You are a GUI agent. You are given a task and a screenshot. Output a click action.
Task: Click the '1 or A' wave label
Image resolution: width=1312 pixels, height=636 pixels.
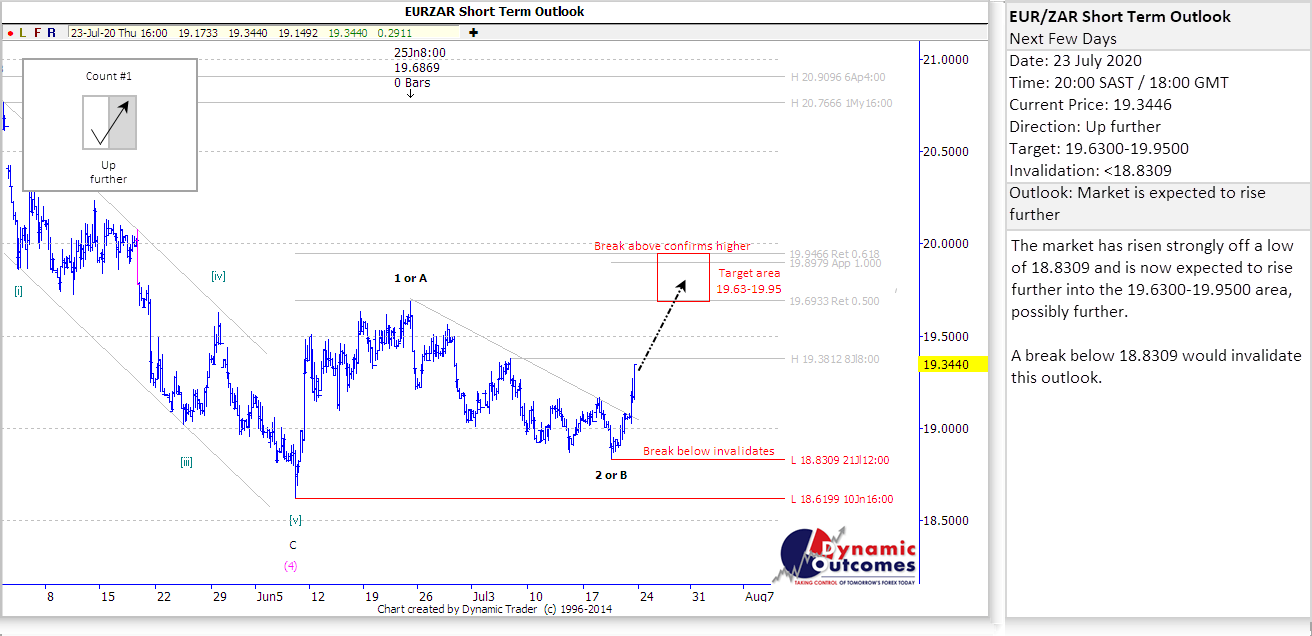410,278
